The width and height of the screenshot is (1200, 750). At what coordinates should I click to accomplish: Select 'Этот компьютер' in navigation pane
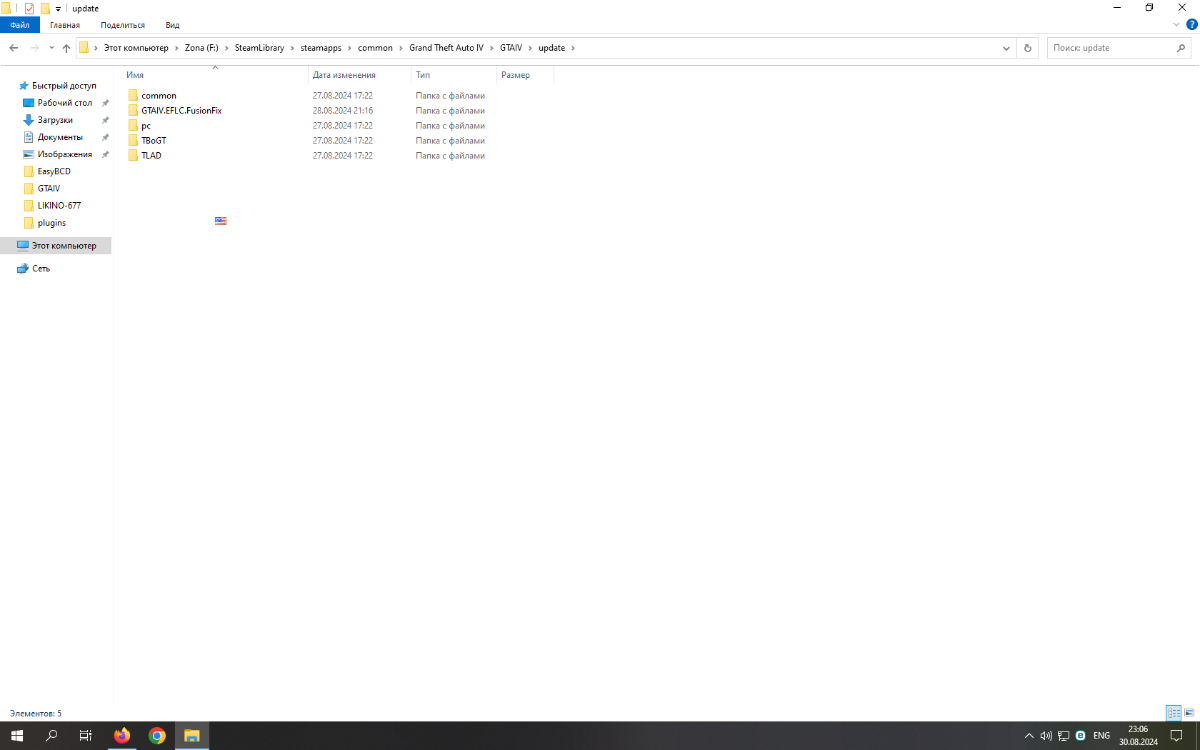[56, 245]
